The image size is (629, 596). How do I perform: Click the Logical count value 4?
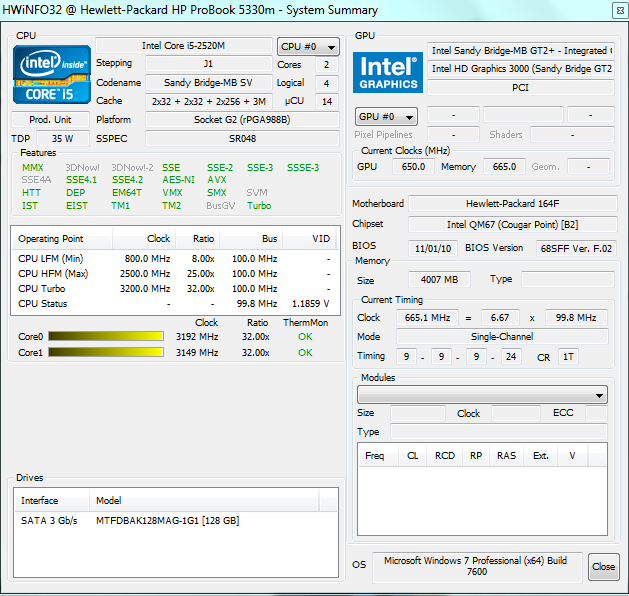click(x=327, y=83)
